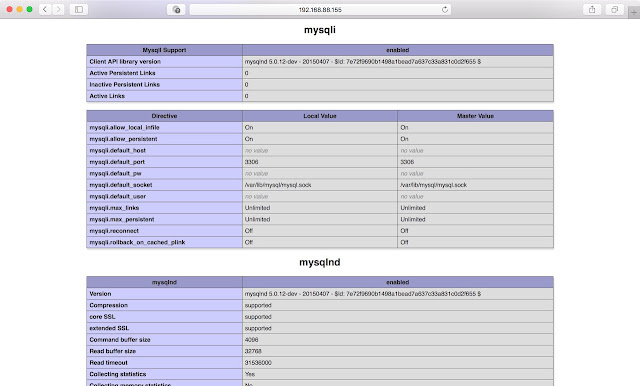
Task: Click the Local Value column header
Action: (x=320, y=116)
